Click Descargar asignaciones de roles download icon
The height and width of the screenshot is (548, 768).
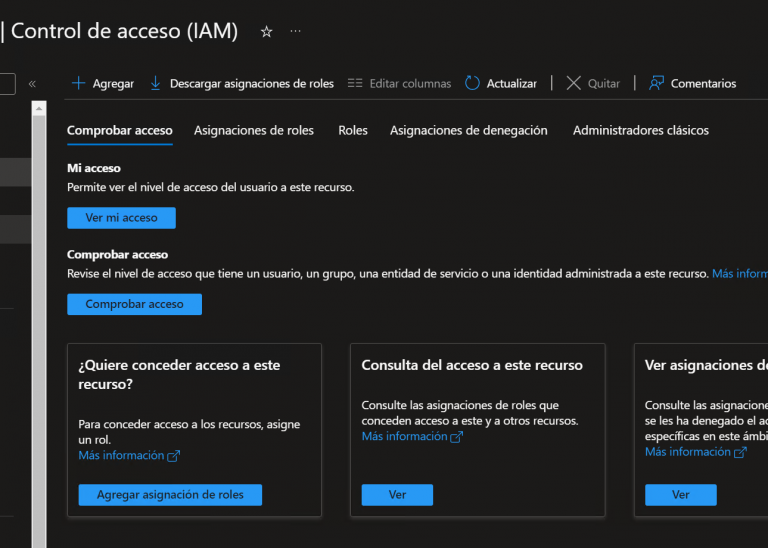pos(155,84)
